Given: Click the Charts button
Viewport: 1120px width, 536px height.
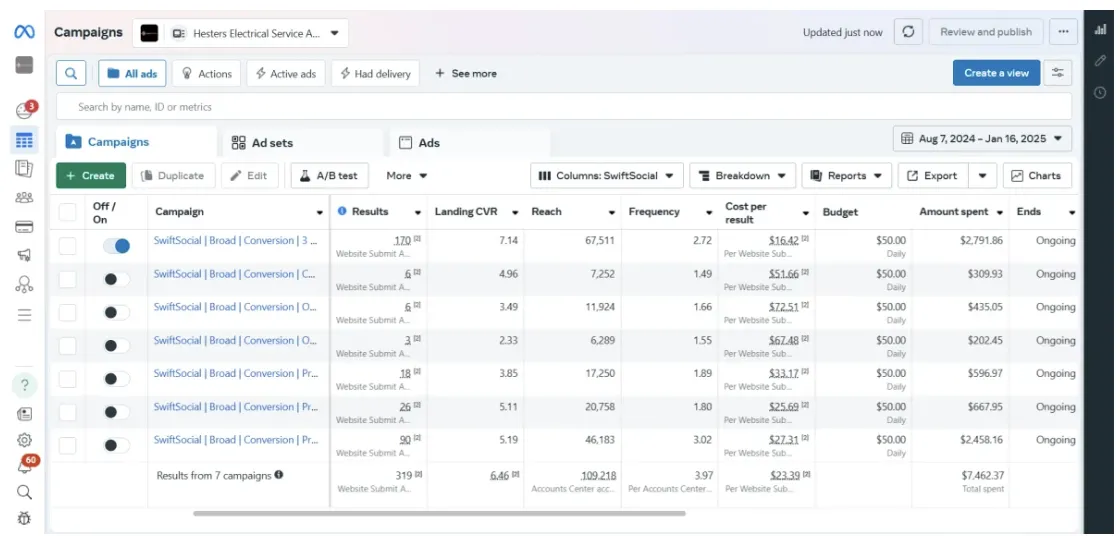Looking at the screenshot, I should [1037, 176].
